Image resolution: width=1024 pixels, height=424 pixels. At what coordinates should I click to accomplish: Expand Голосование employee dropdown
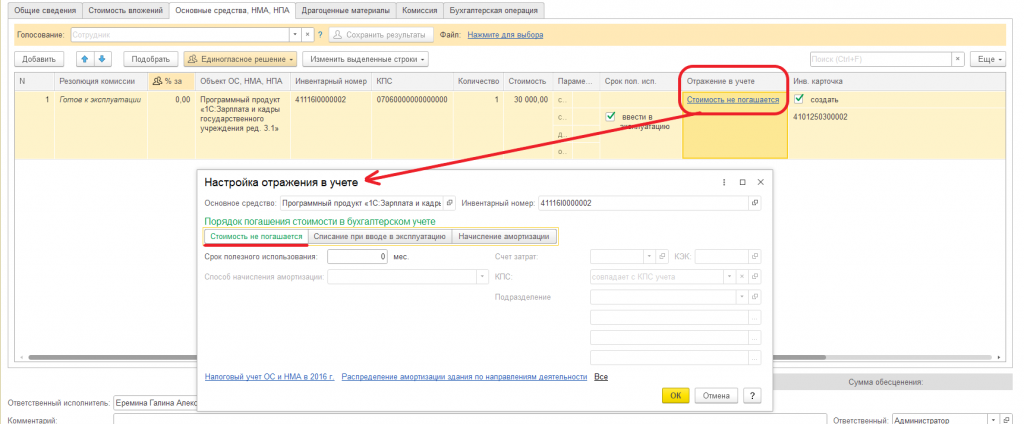pos(295,35)
